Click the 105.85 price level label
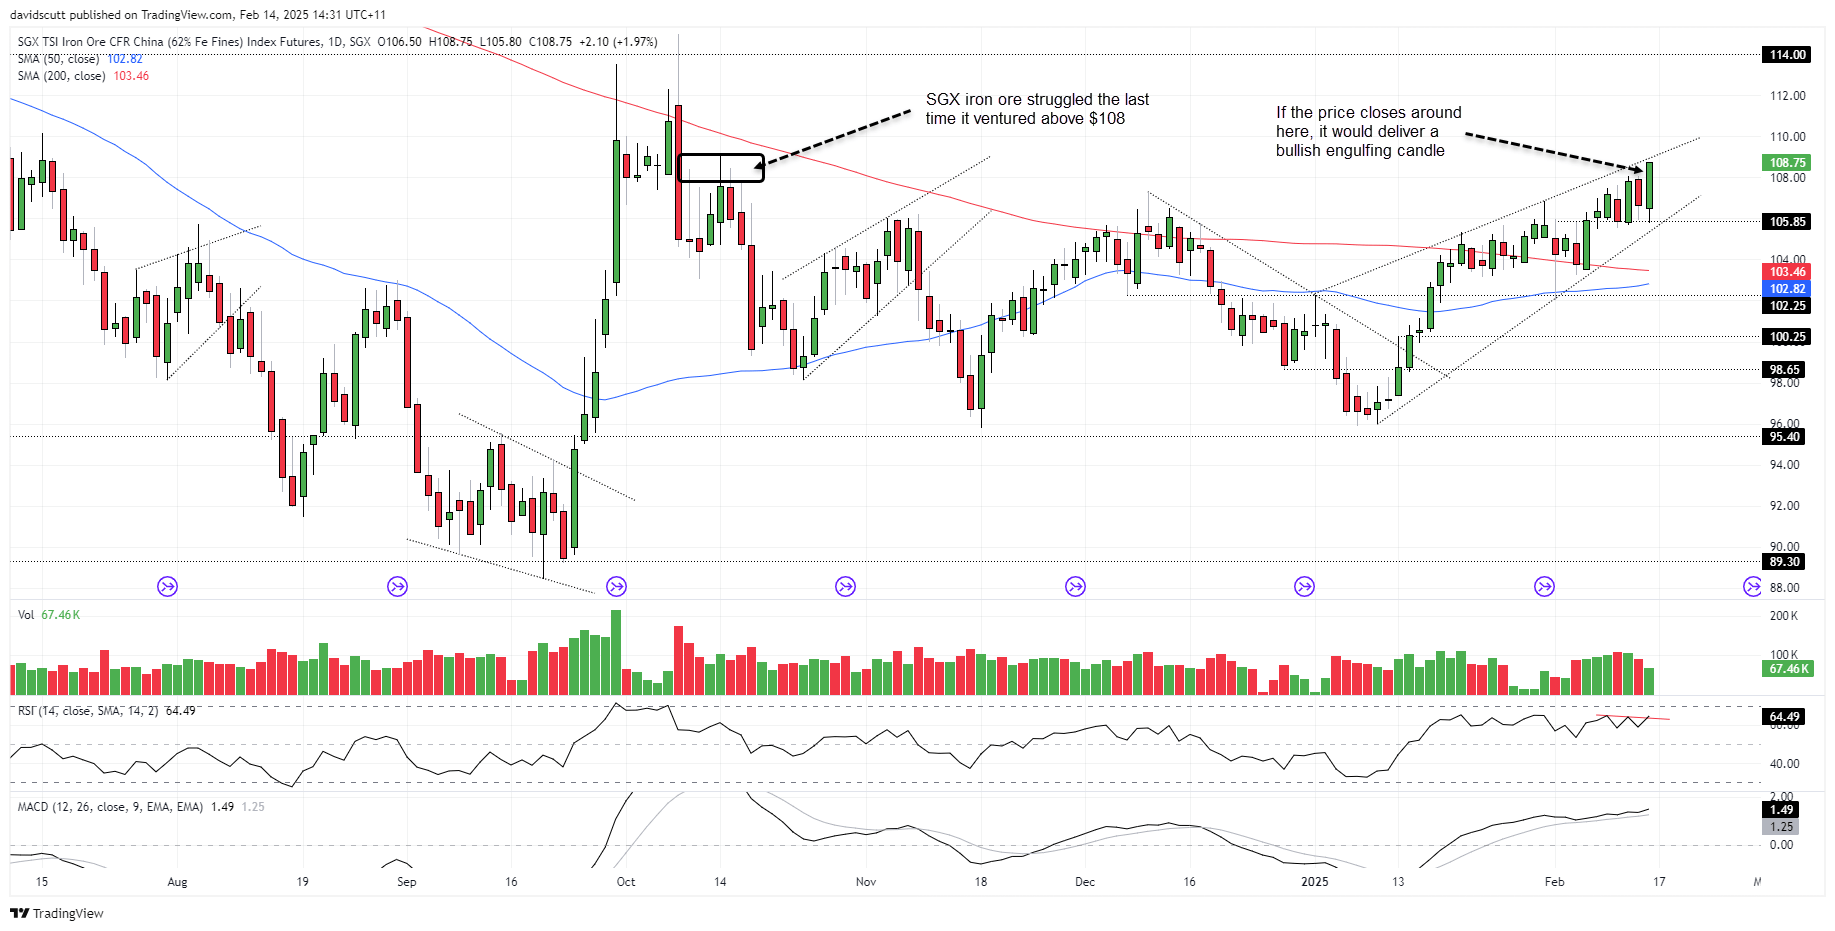1835x931 pixels. coord(1786,222)
